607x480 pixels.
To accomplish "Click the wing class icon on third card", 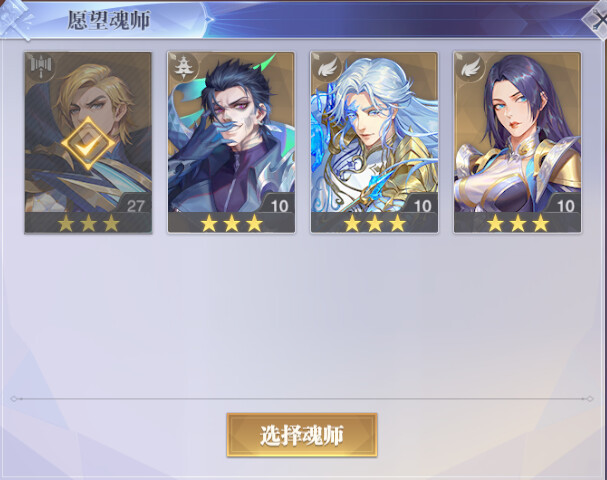I will (326, 68).
